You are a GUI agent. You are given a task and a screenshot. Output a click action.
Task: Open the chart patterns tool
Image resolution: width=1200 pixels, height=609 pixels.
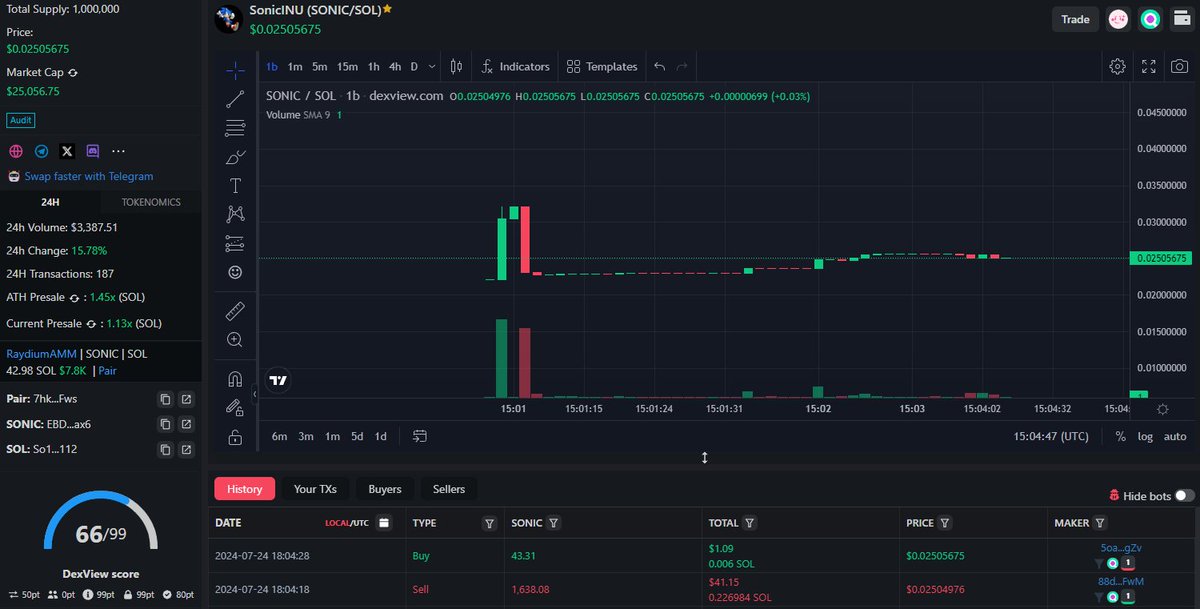[x=235, y=213]
